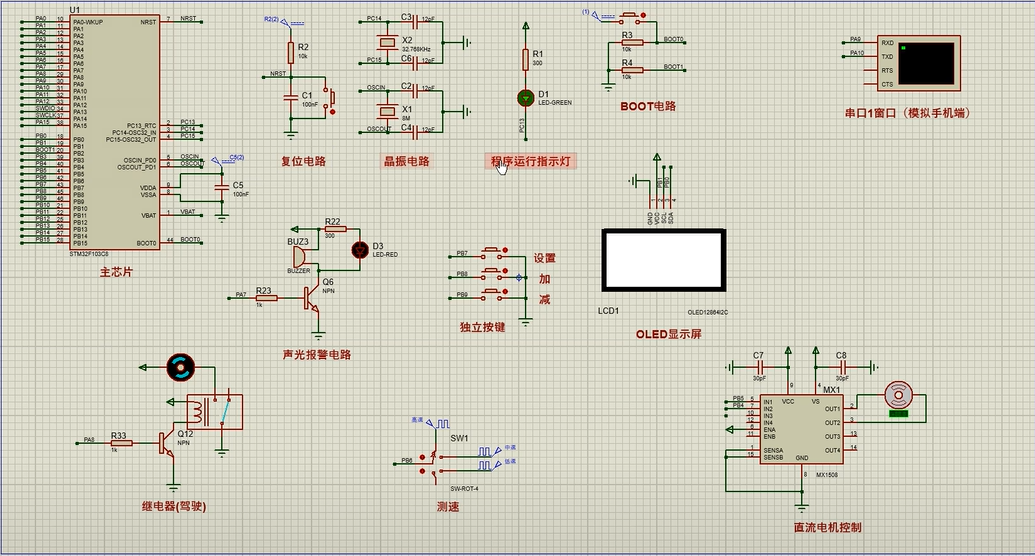Select resistor R3 10k
Image resolution: width=1035 pixels, height=556 pixels.
coord(632,43)
